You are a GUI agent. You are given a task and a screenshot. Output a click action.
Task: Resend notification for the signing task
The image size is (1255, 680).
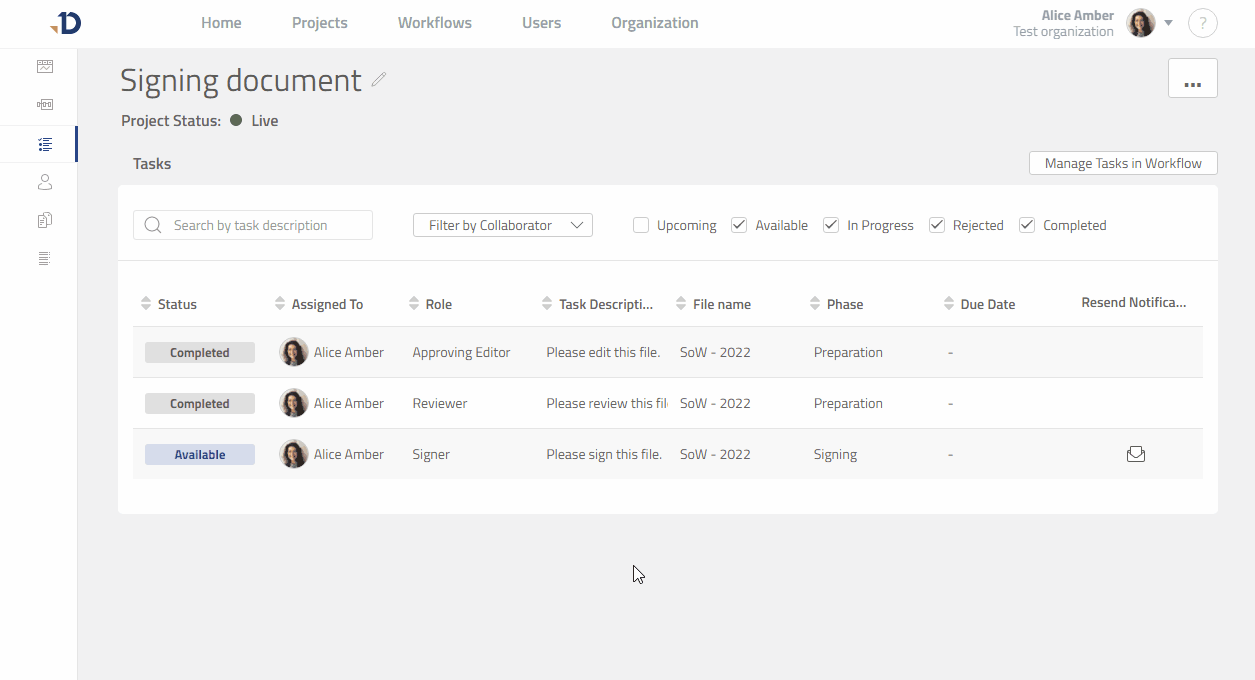click(1135, 454)
